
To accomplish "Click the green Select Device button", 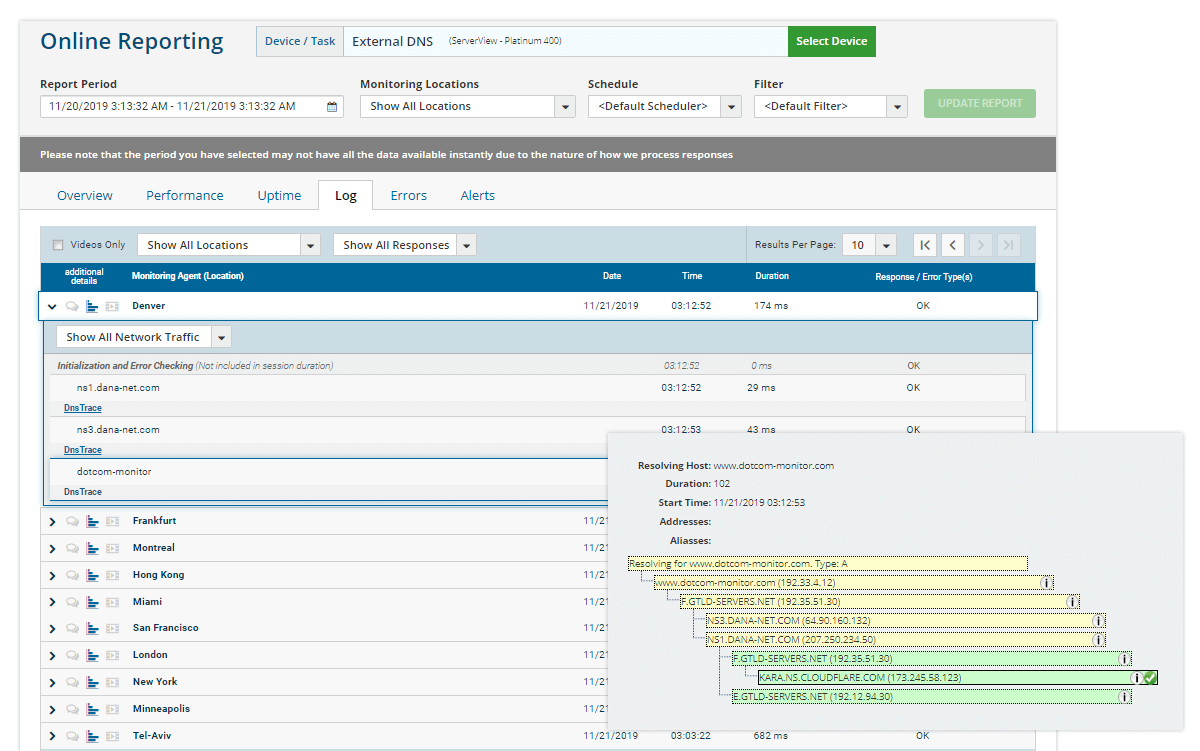I will pyautogui.click(x=831, y=41).
